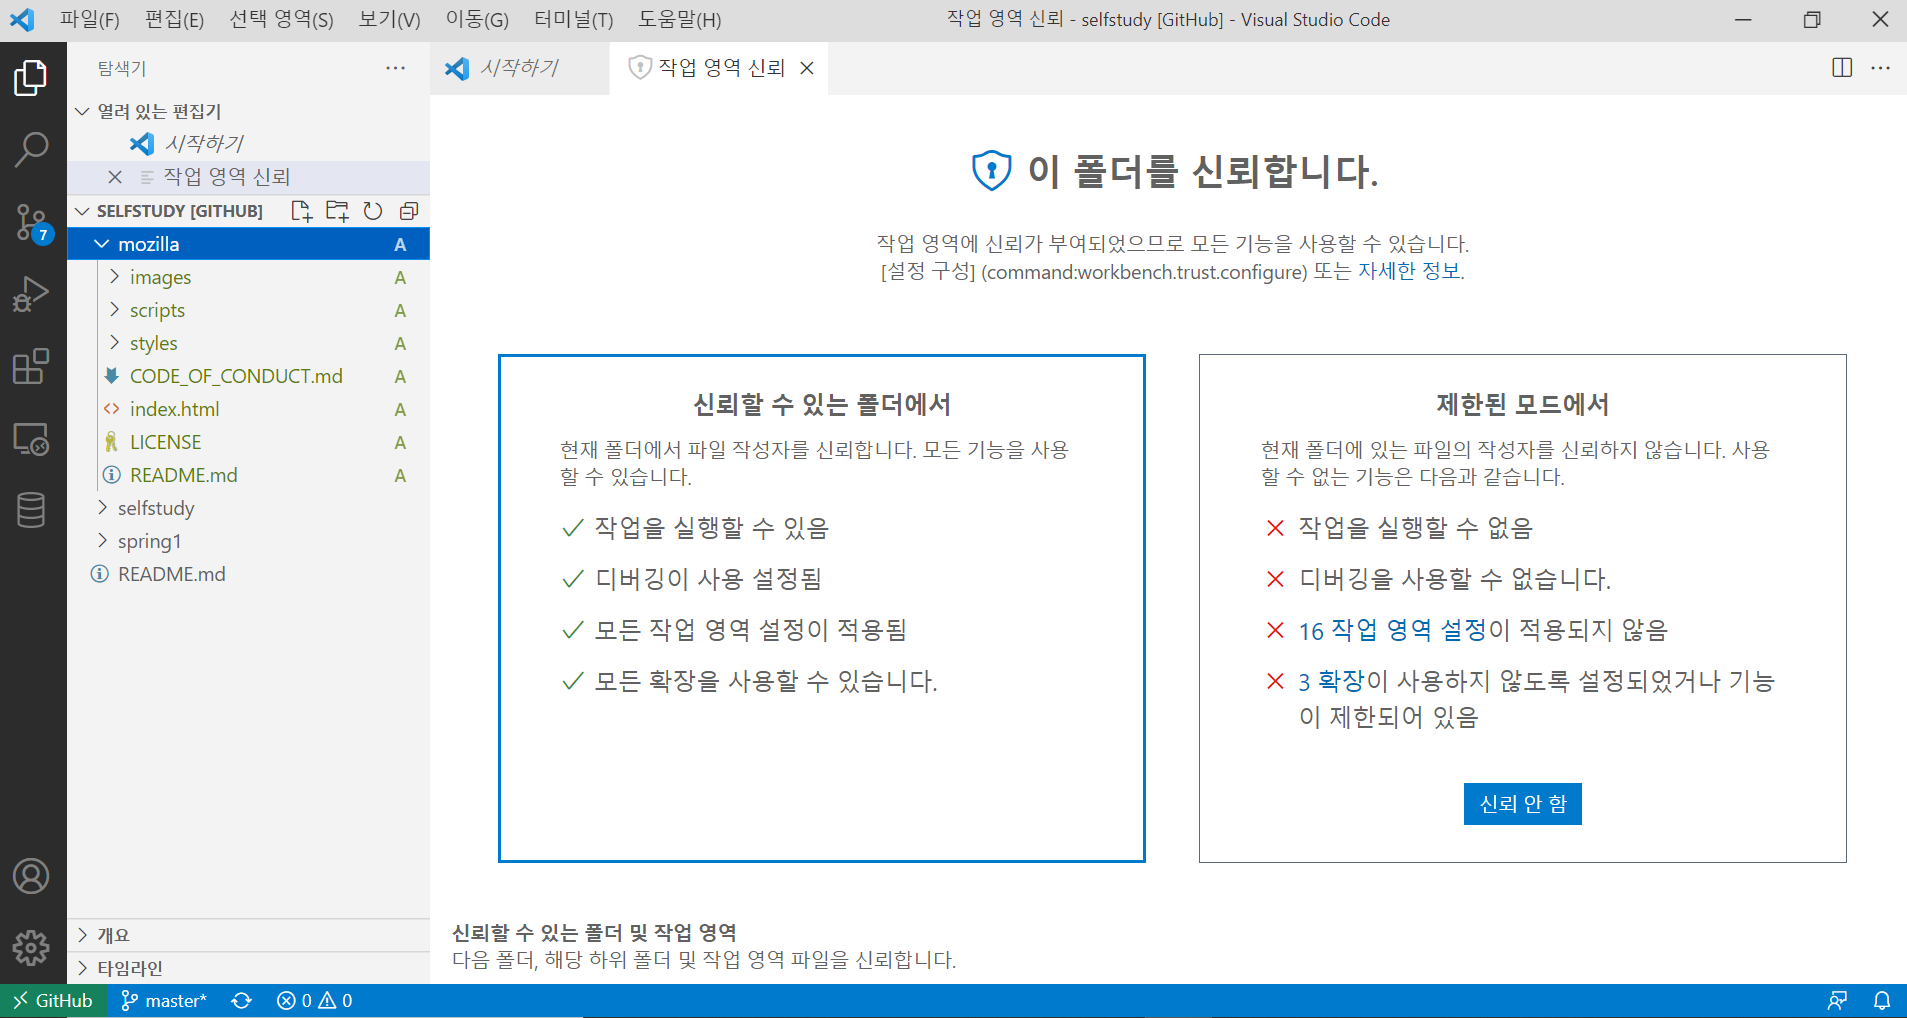Open the 선택 영역(S) menu
This screenshot has width=1907, height=1018.
pos(281,20)
